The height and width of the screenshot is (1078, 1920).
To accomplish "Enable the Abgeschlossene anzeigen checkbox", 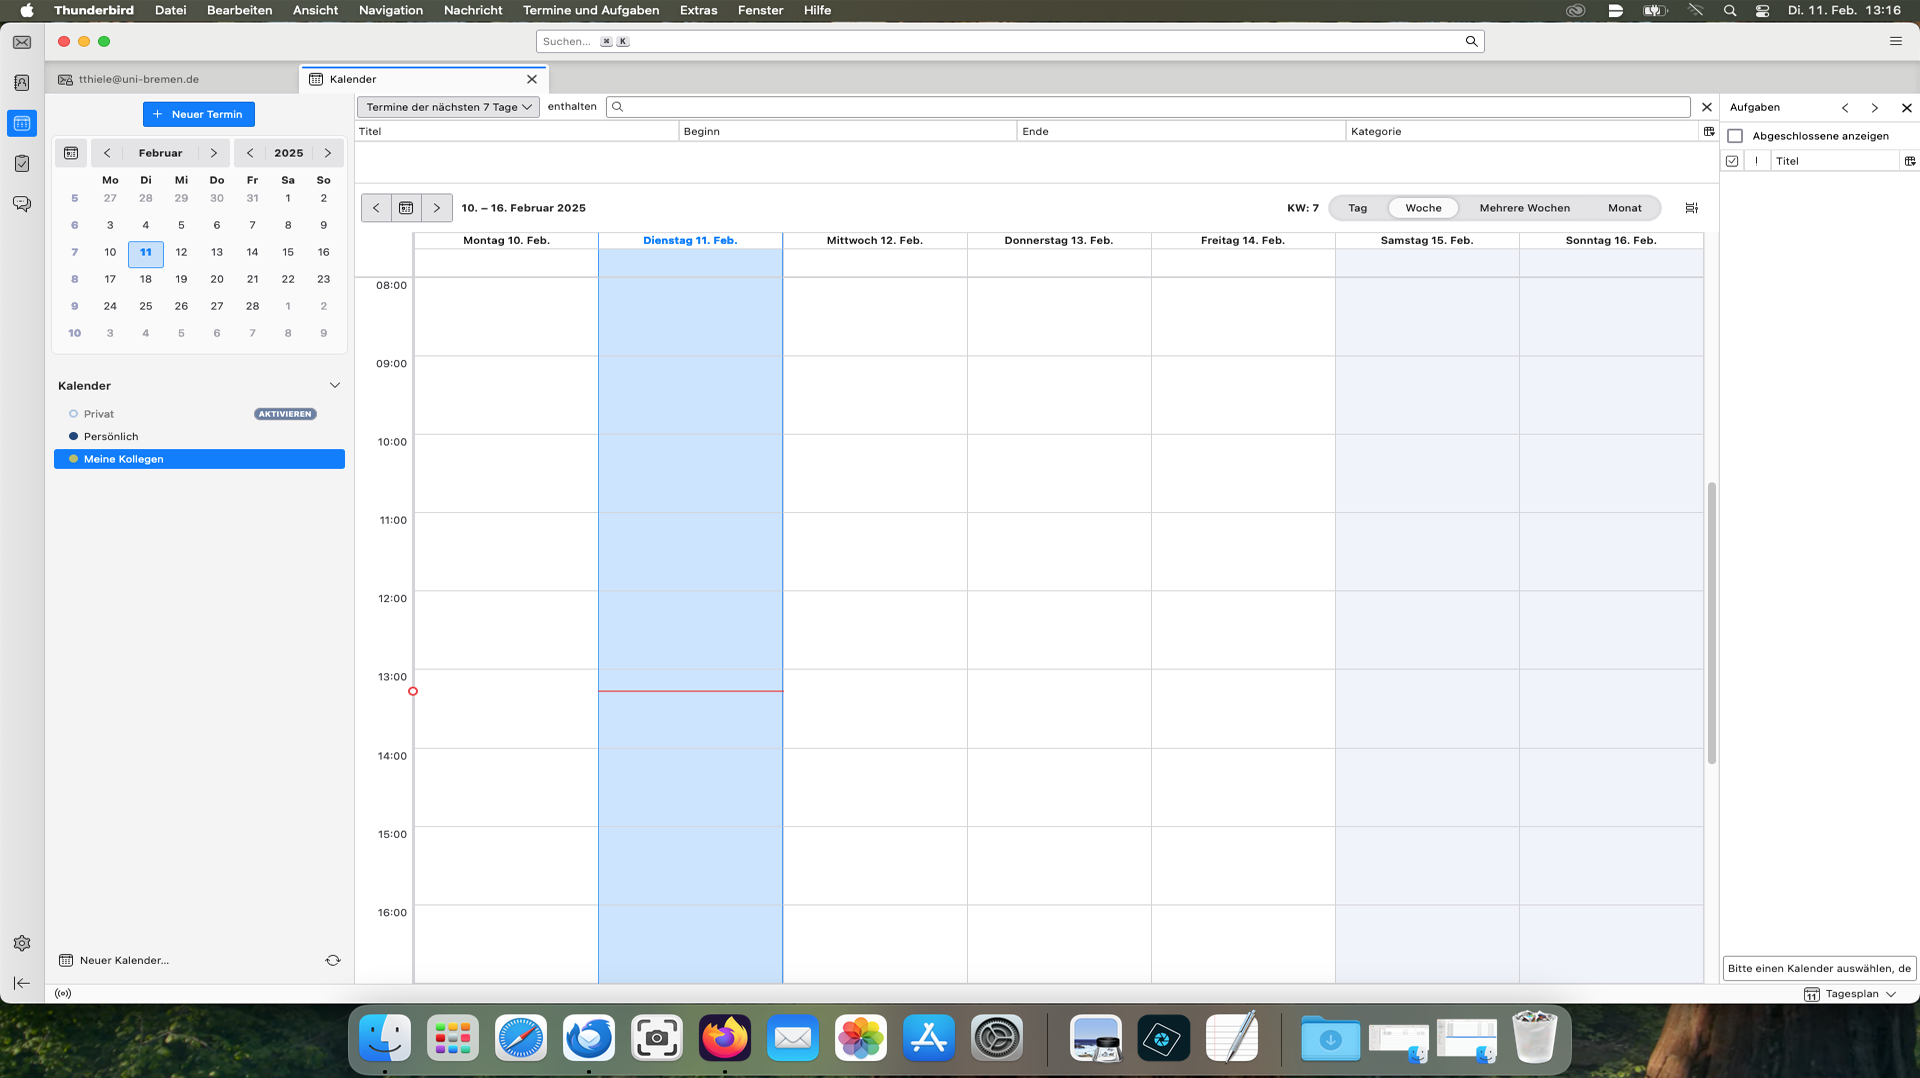I will (x=1735, y=136).
